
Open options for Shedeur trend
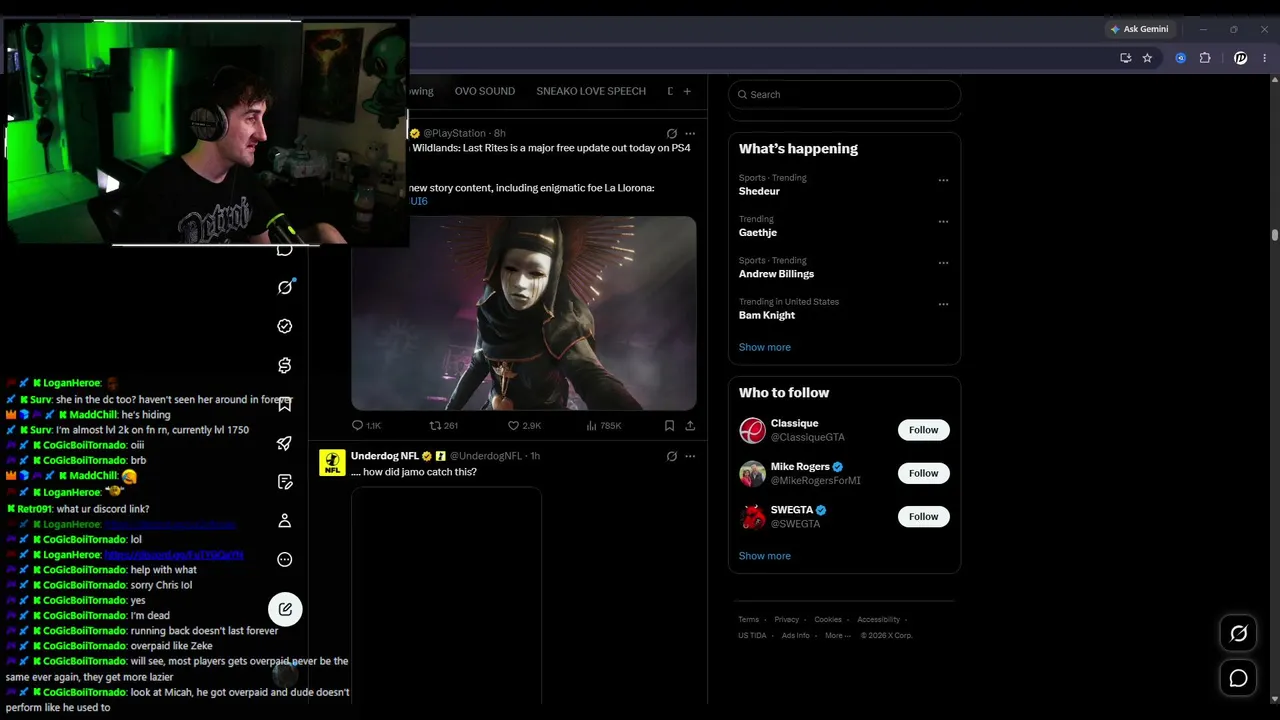pos(943,181)
